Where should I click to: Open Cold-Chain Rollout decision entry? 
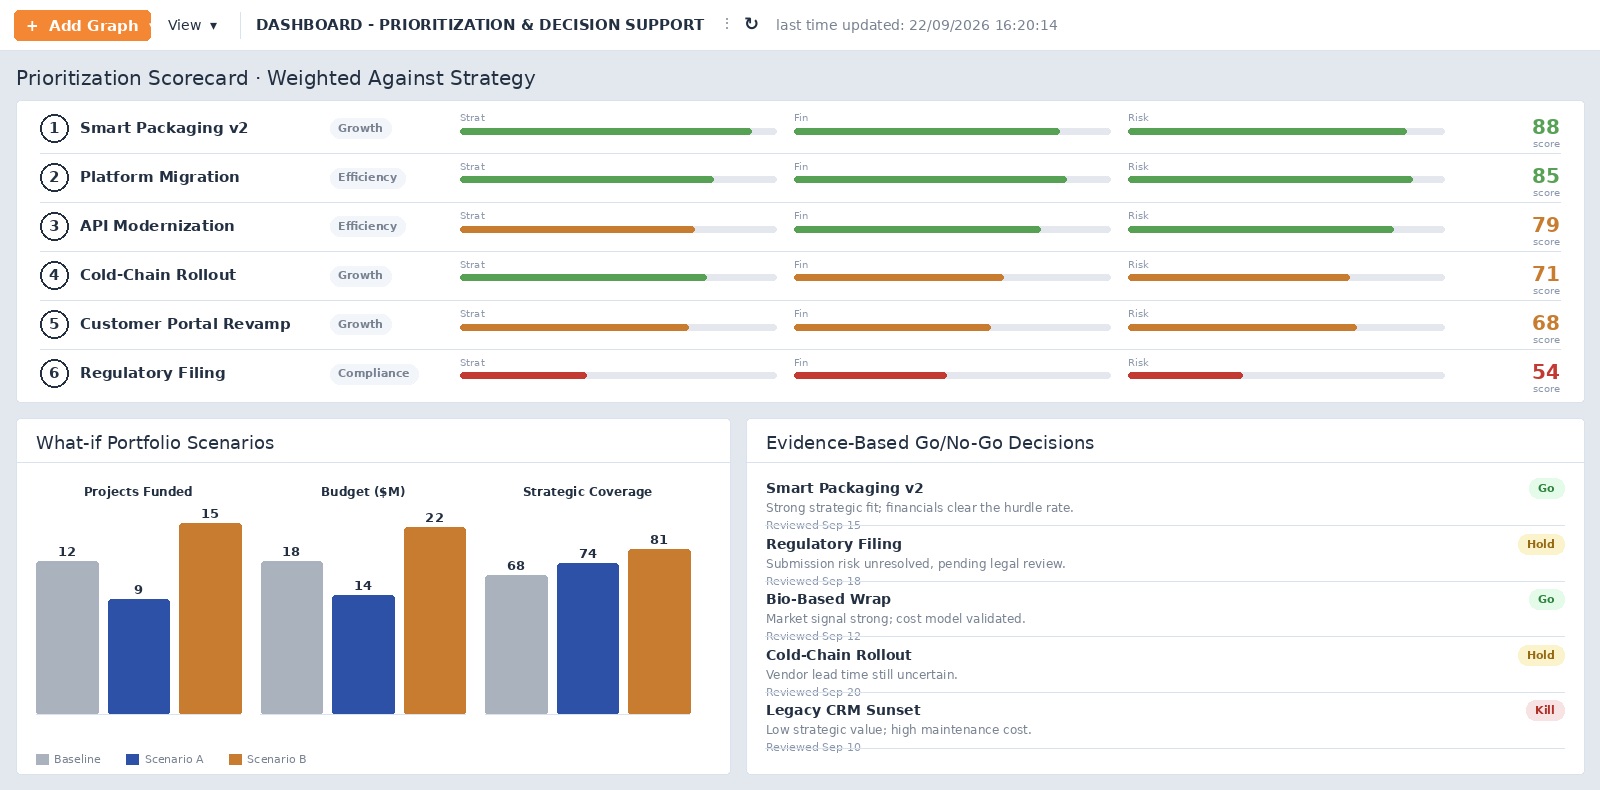[1165, 665]
